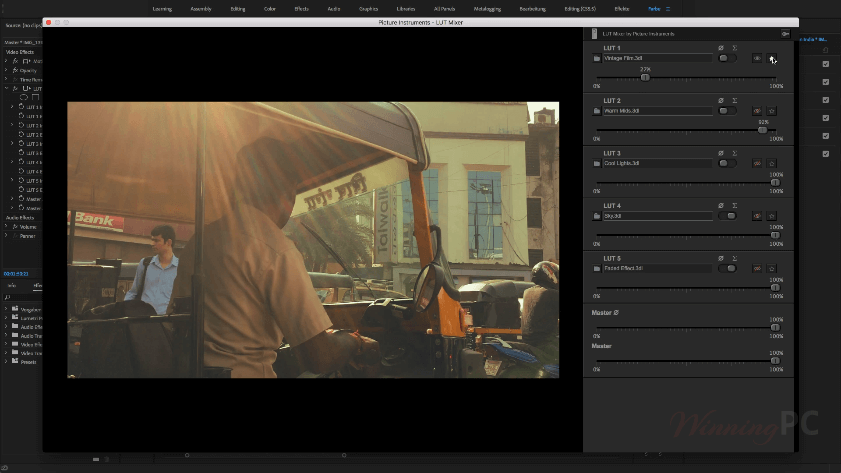Click the star favorite icon for LUT 1

(x=772, y=58)
